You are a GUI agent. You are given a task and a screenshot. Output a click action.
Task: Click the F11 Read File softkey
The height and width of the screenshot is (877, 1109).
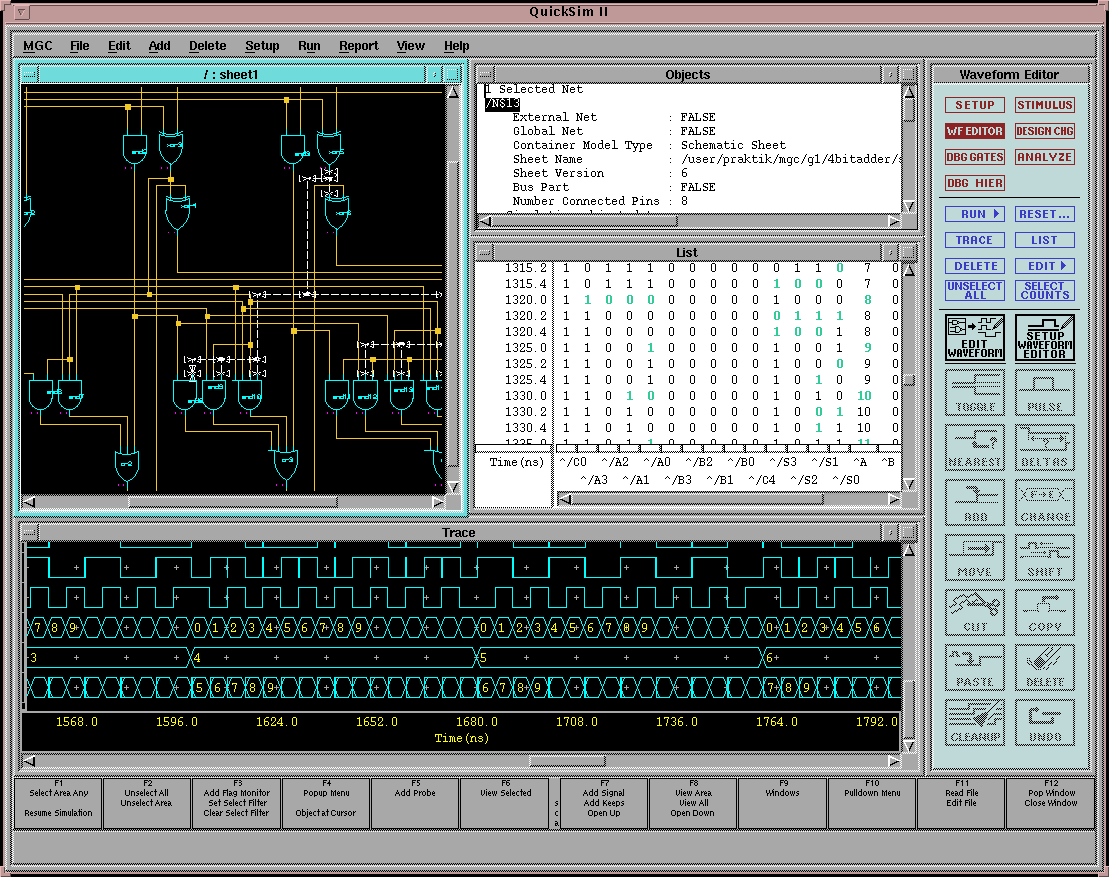coord(962,803)
